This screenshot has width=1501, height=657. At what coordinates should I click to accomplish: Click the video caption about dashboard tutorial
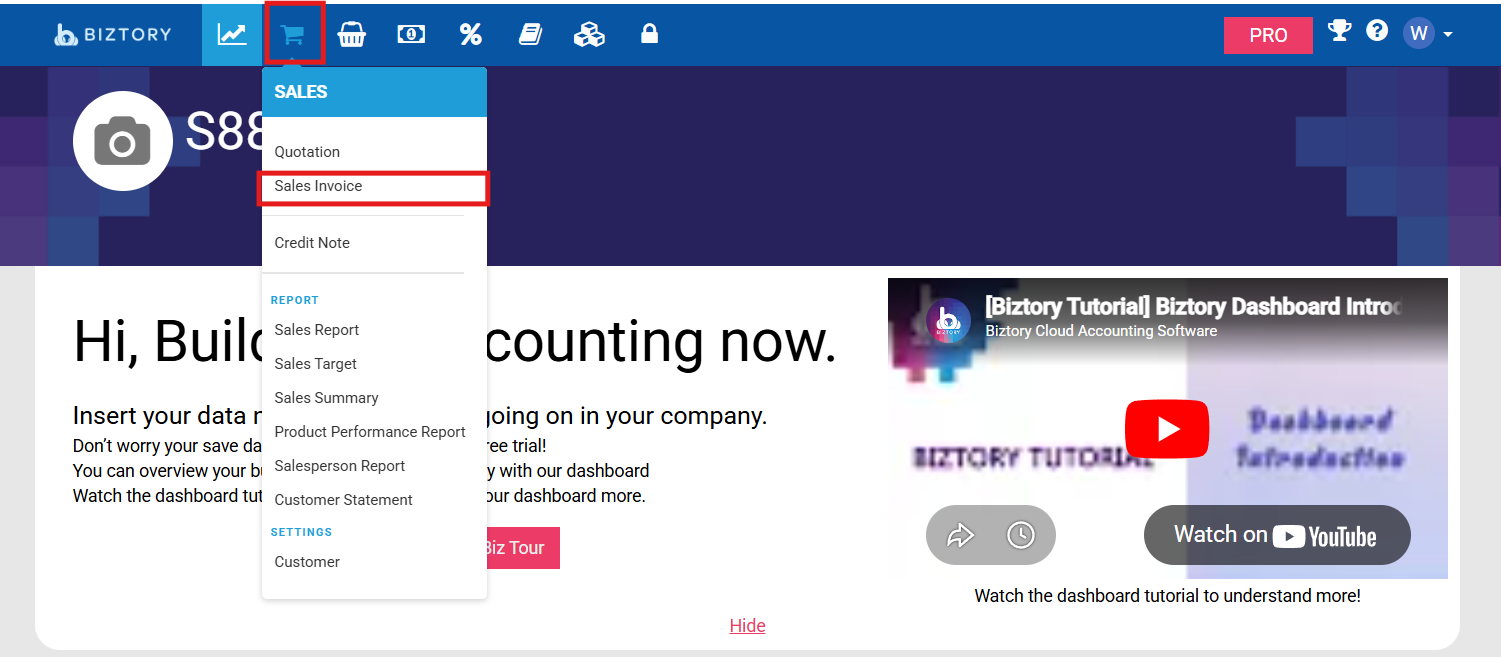tap(1167, 596)
